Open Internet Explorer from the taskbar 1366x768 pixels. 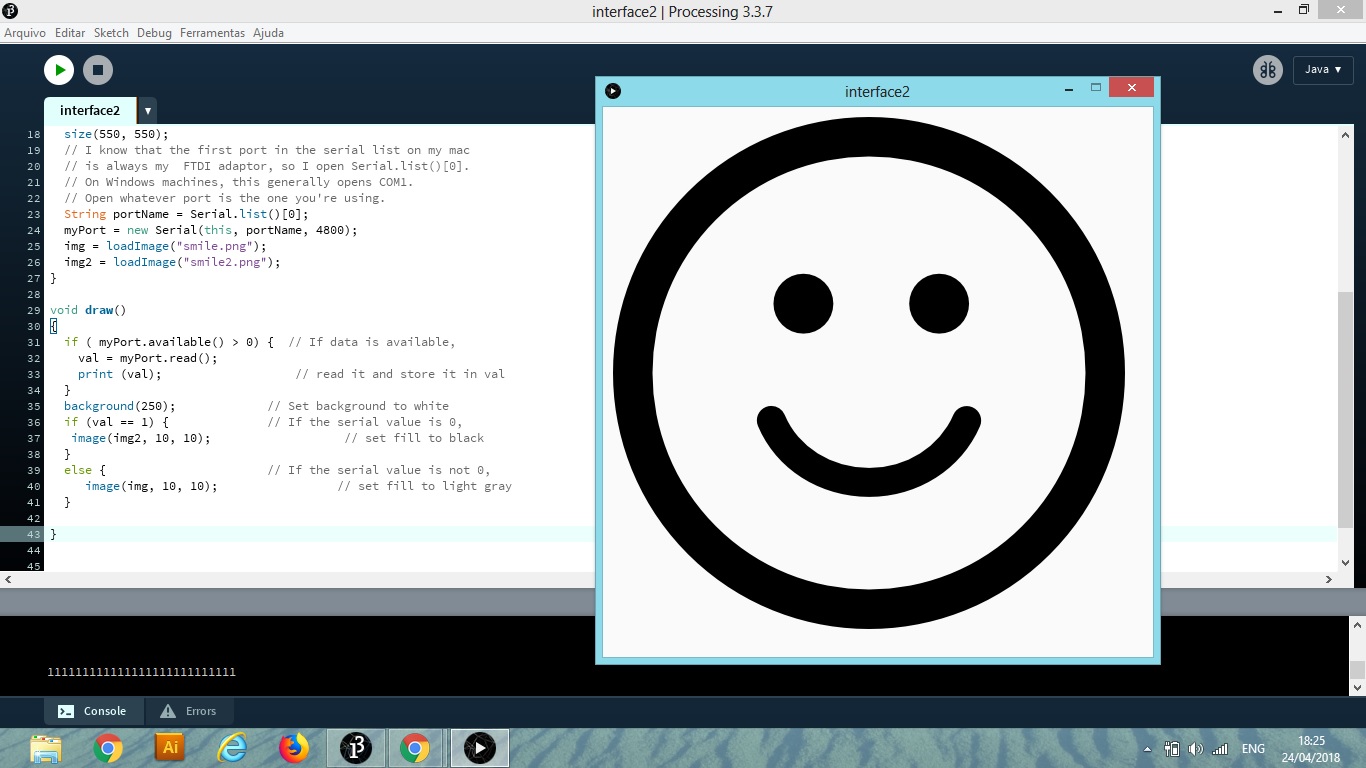click(x=232, y=747)
